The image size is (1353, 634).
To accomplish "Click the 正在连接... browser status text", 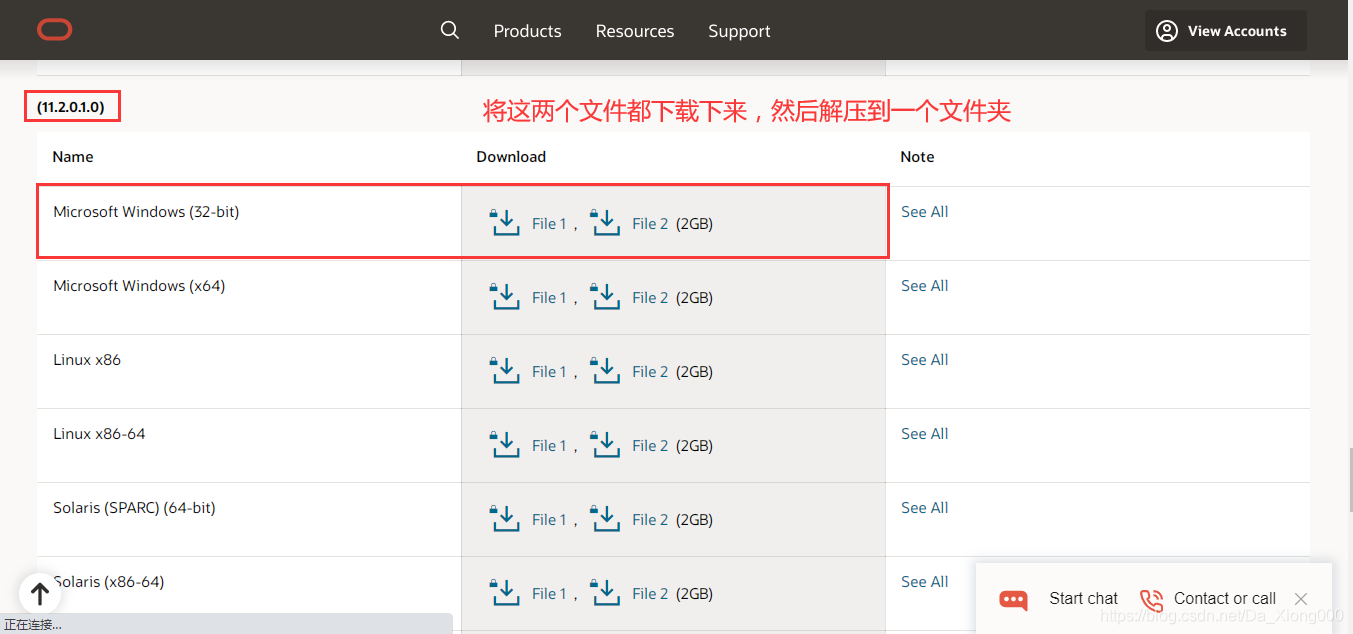I will (x=33, y=625).
